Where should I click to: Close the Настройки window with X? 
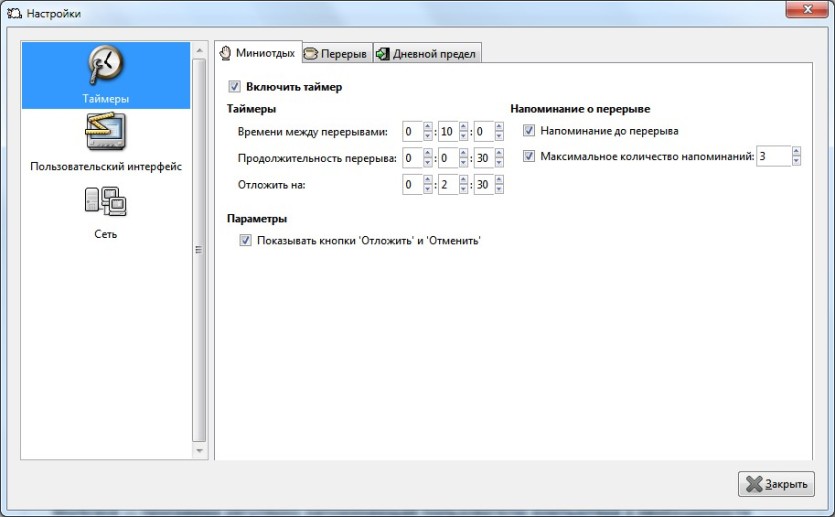click(807, 9)
